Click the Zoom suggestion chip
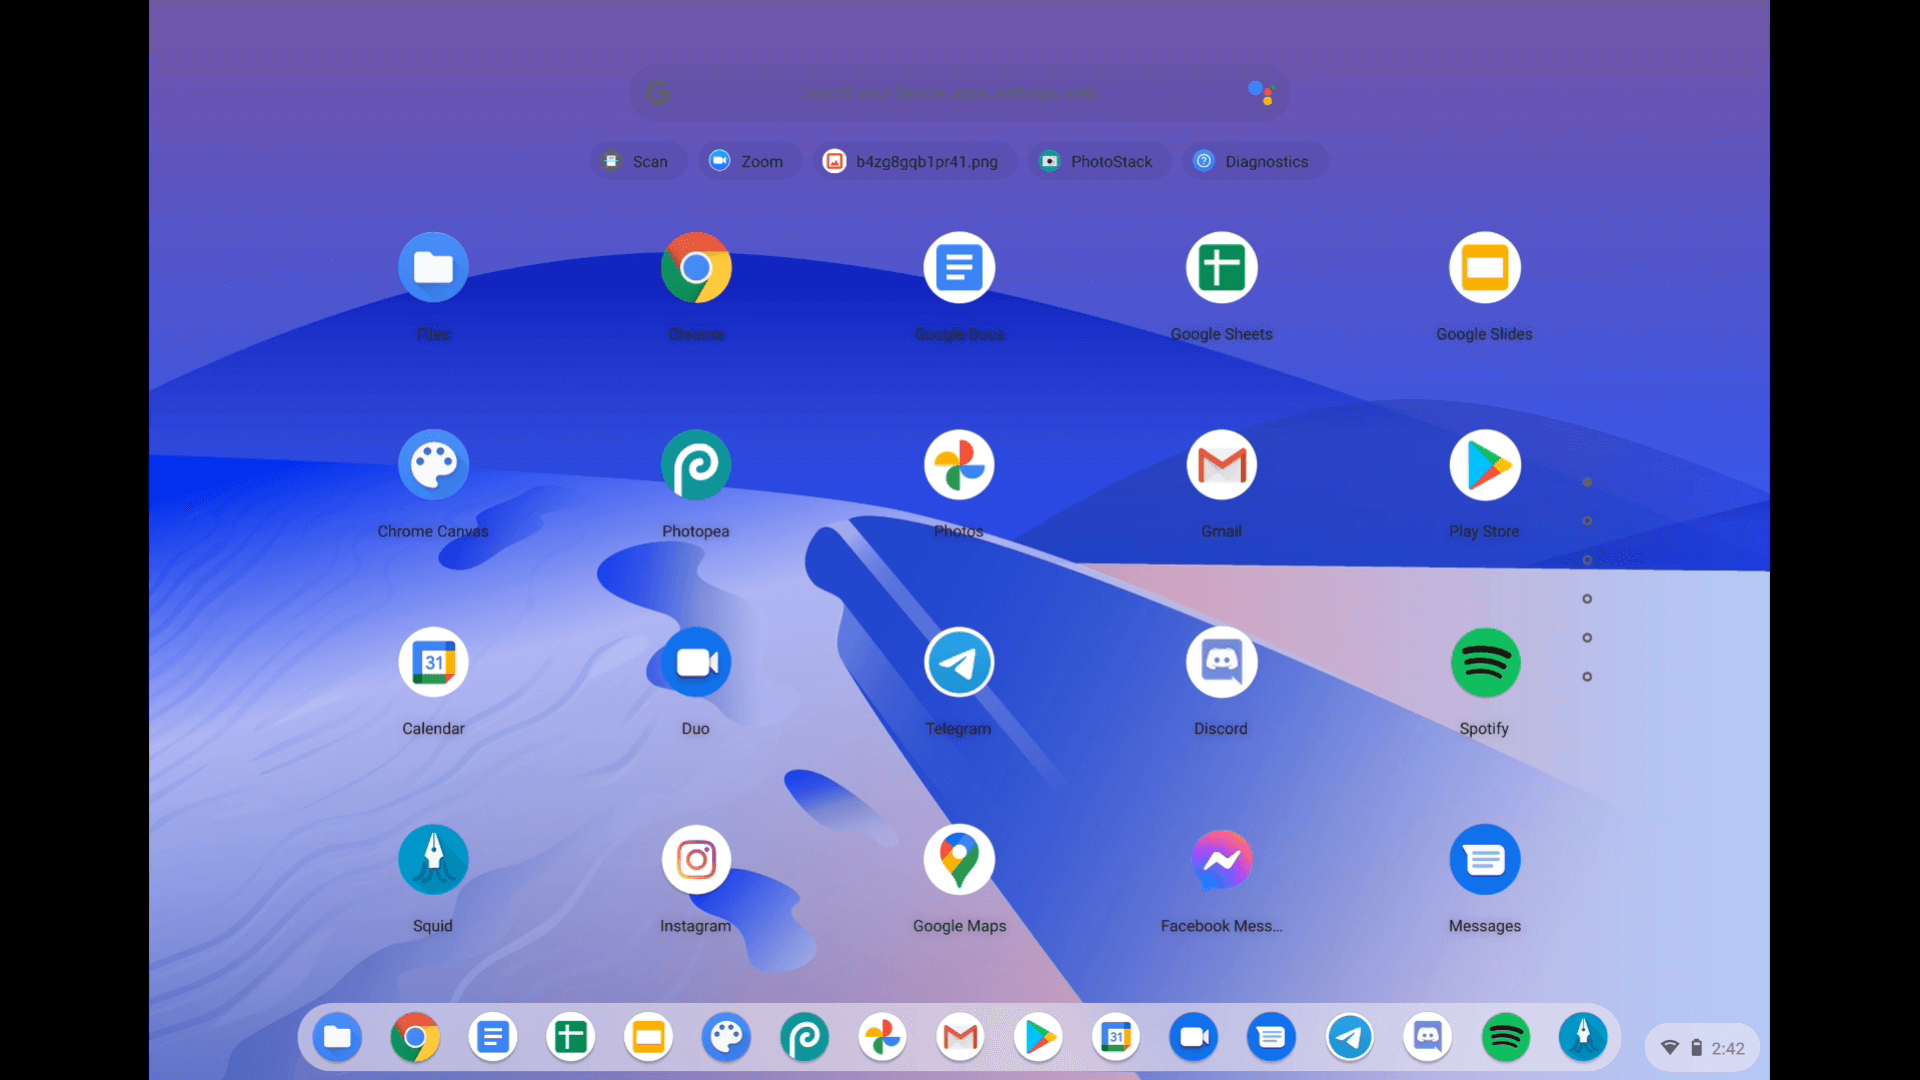Screen dimensions: 1920x1080 pyautogui.click(x=749, y=161)
